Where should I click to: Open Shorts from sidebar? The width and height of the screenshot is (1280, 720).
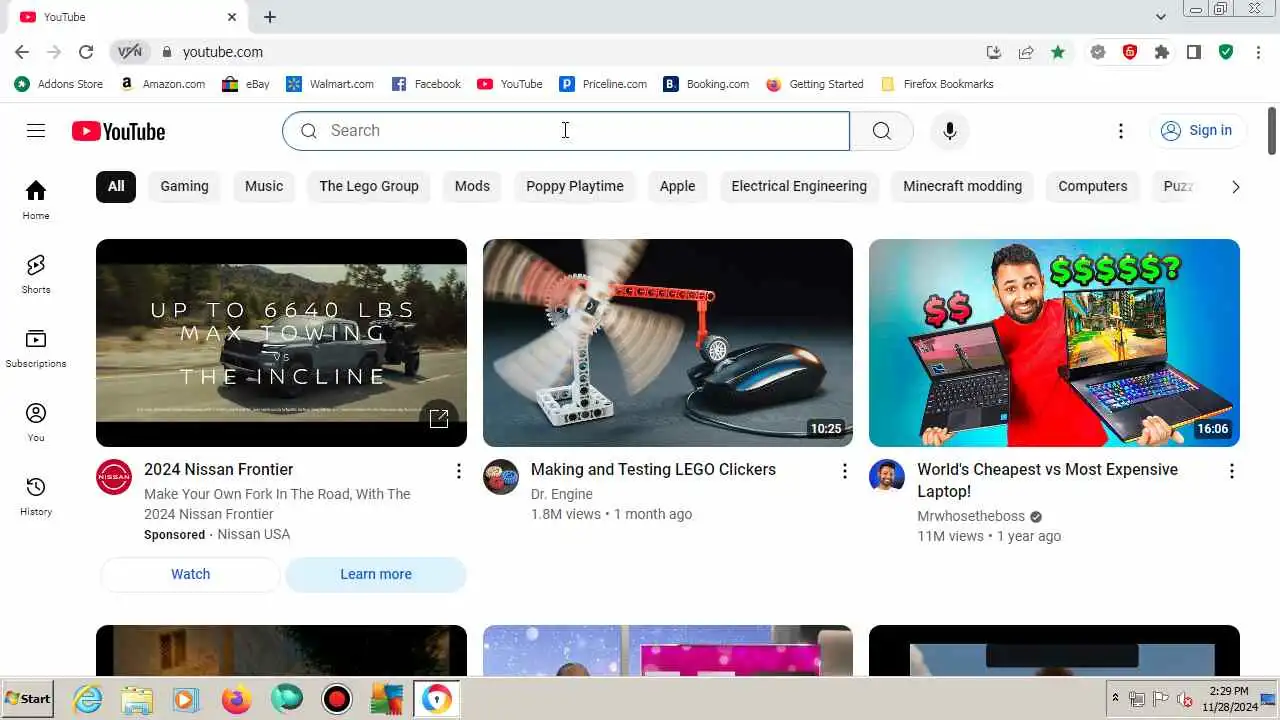(36, 274)
